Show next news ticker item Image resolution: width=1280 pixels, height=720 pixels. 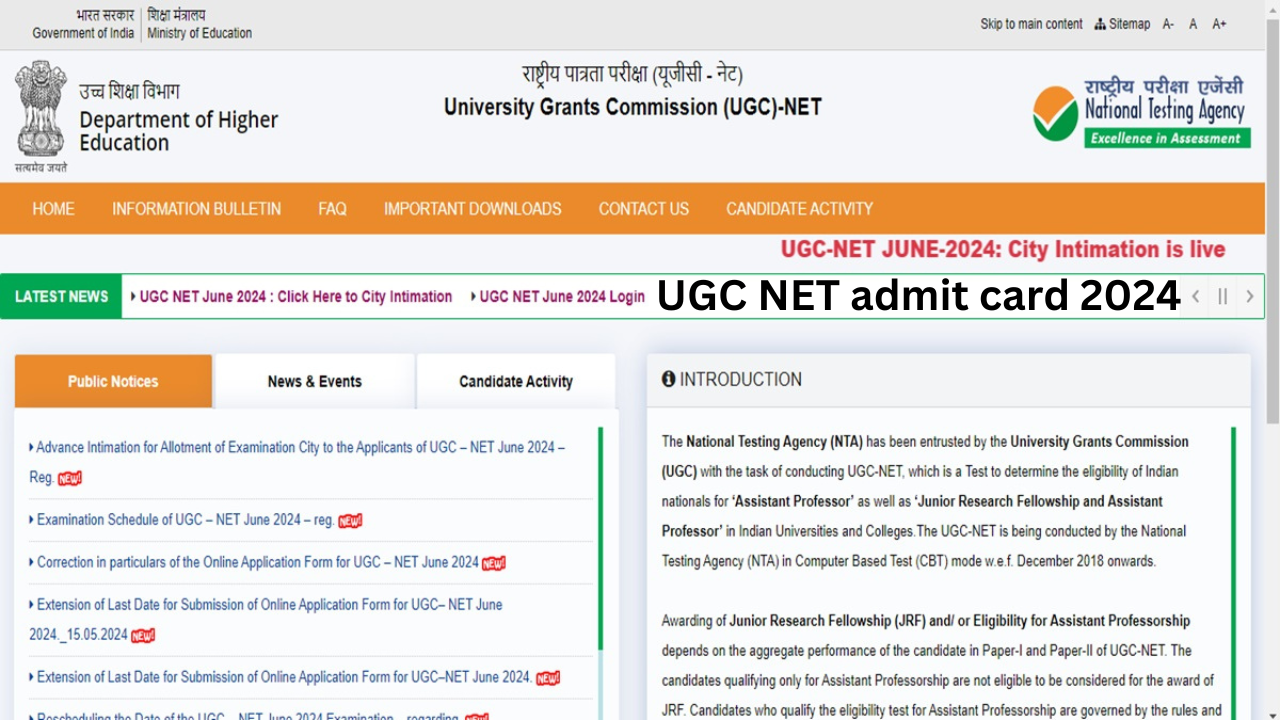(1249, 296)
